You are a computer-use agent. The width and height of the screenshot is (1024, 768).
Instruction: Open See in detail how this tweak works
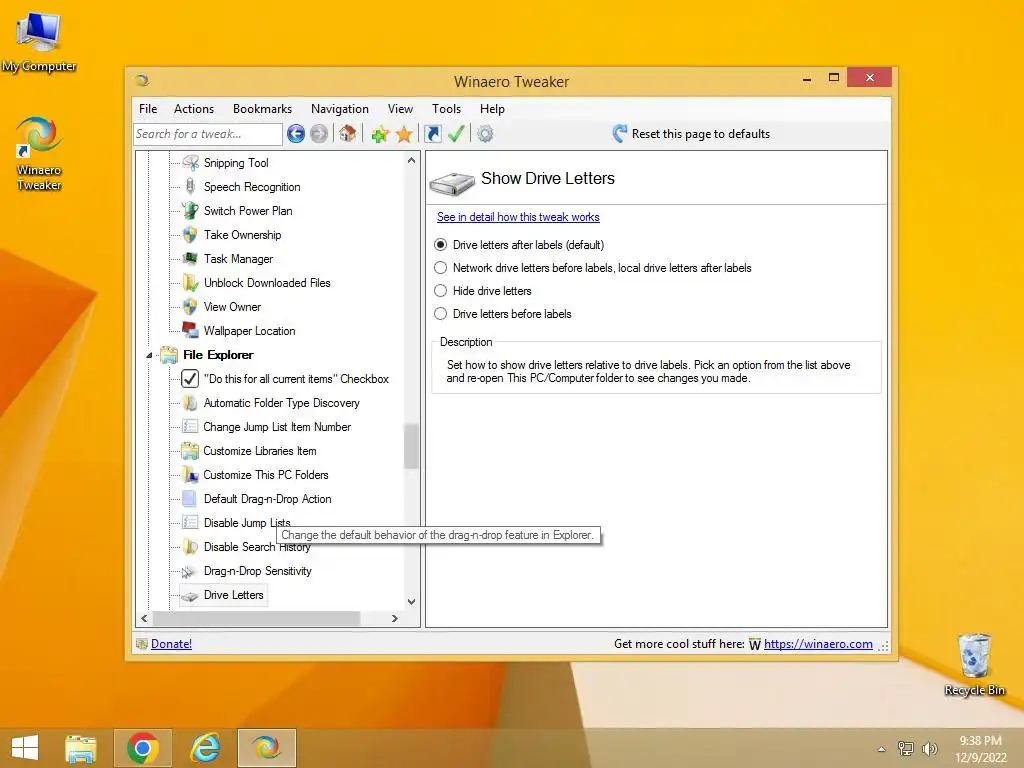519,217
